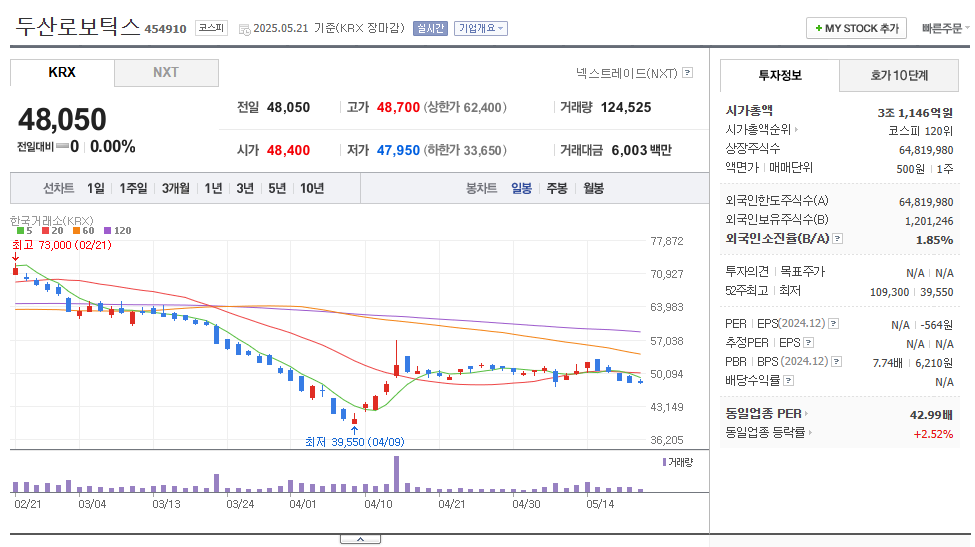Switch to the KRX tab

(x=62, y=72)
